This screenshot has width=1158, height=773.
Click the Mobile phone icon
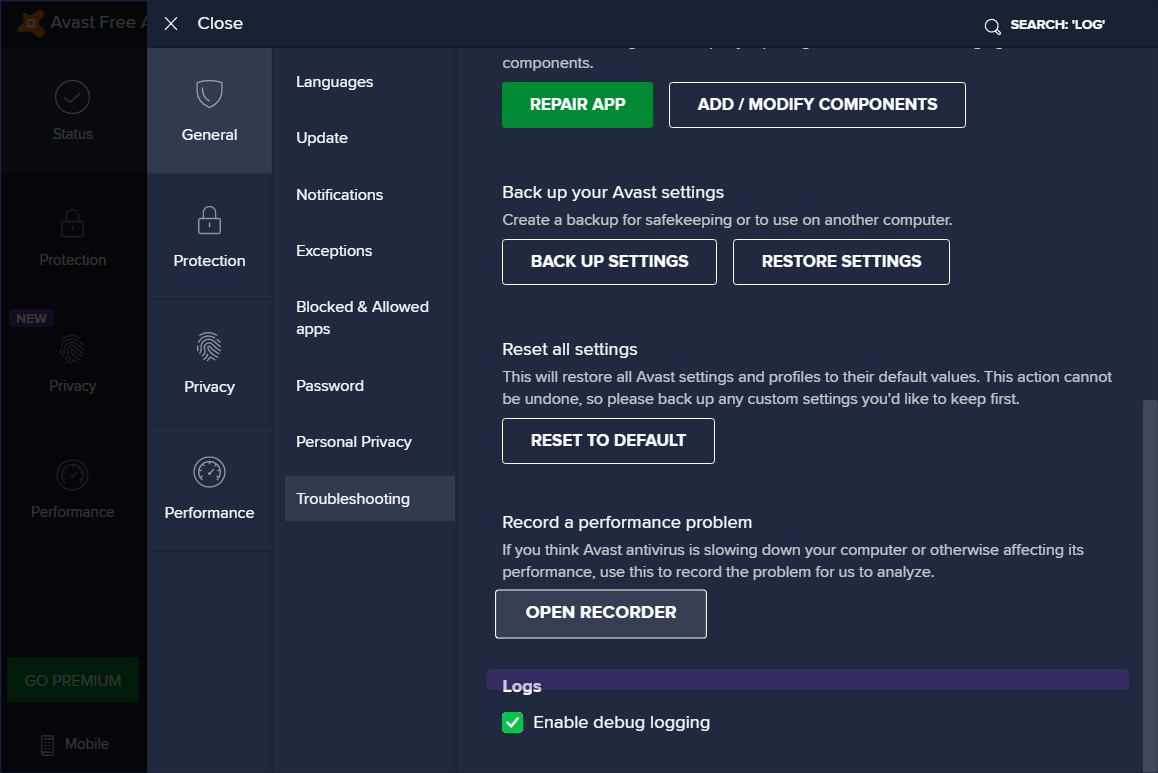click(x=47, y=745)
